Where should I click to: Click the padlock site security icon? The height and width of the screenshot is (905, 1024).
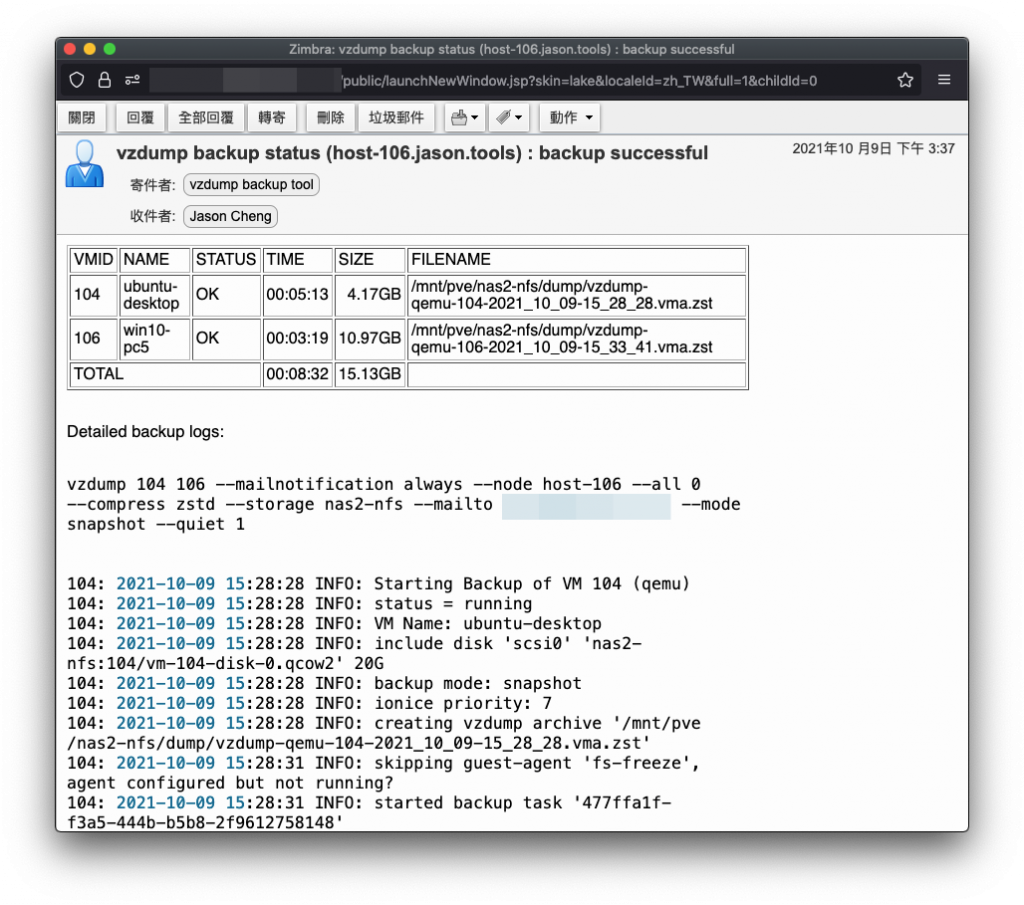click(x=104, y=80)
